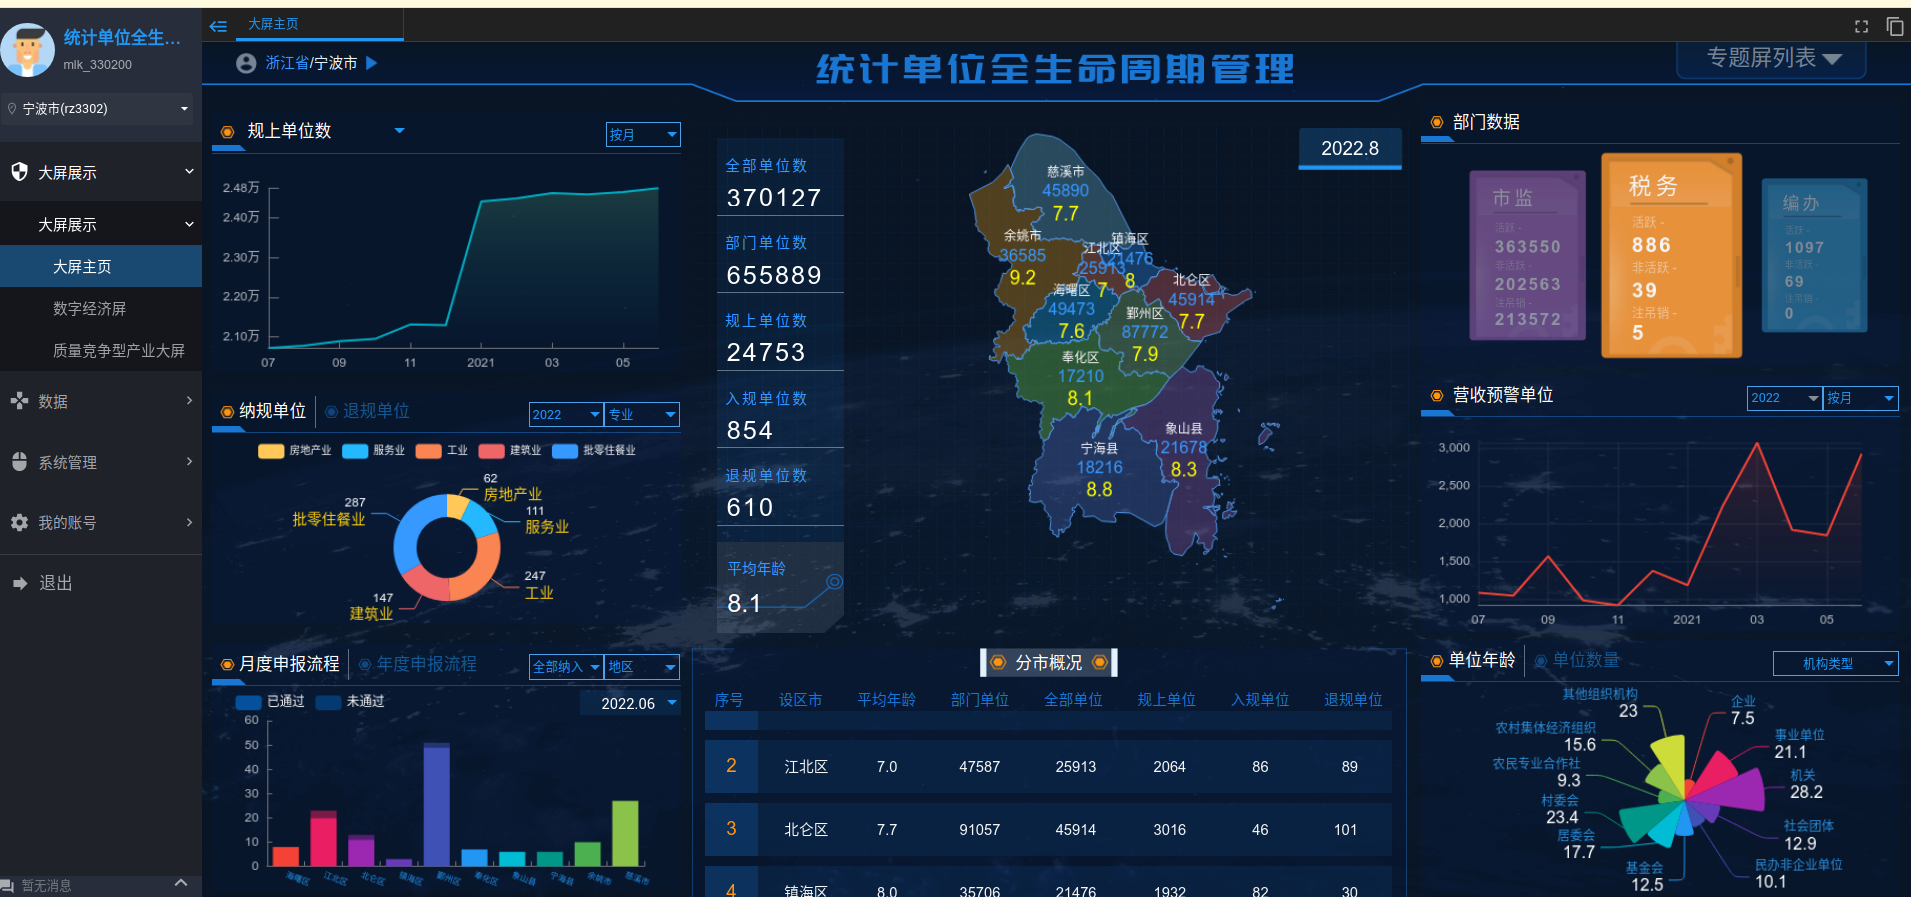Viewport: 1911px width, 897px height.
Task: Select the 年度申报流程 radio option
Action: (x=365, y=664)
